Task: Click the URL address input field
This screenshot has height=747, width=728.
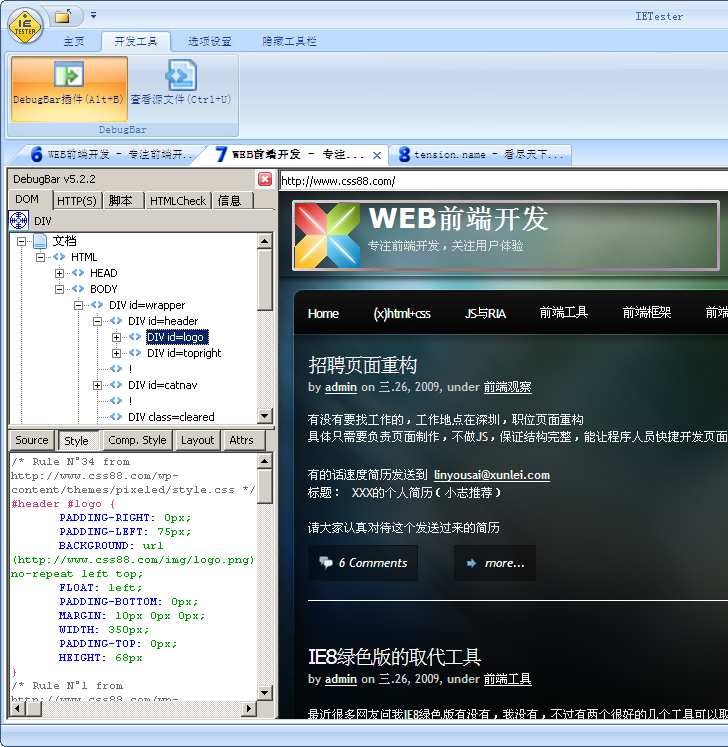Action: 500,181
